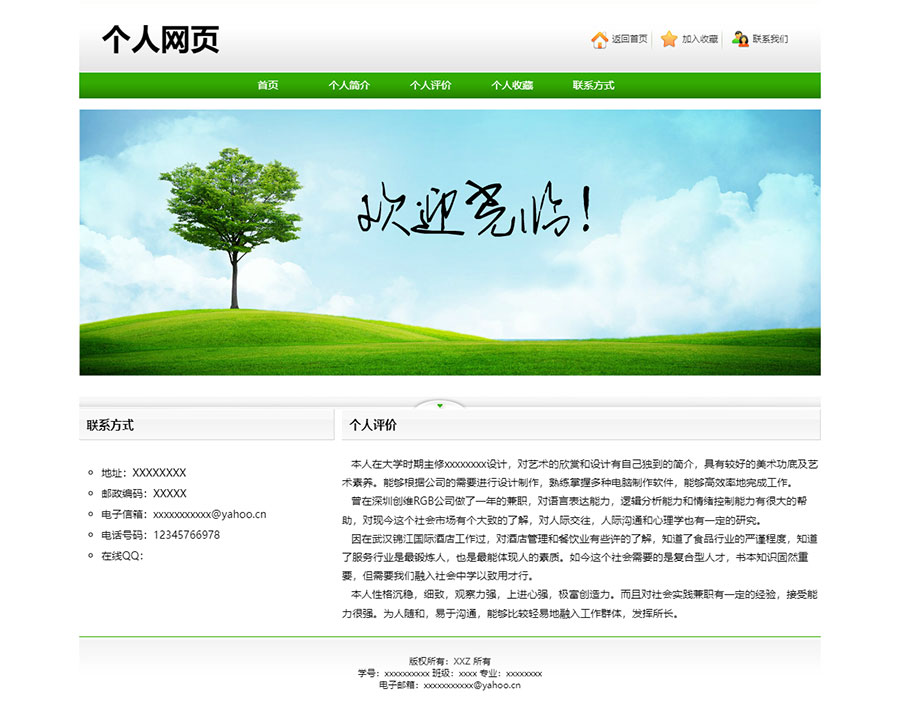This screenshot has width=900, height=703.
Task: Open 联系方式 in the navigation bar
Action: pyautogui.click(x=593, y=86)
